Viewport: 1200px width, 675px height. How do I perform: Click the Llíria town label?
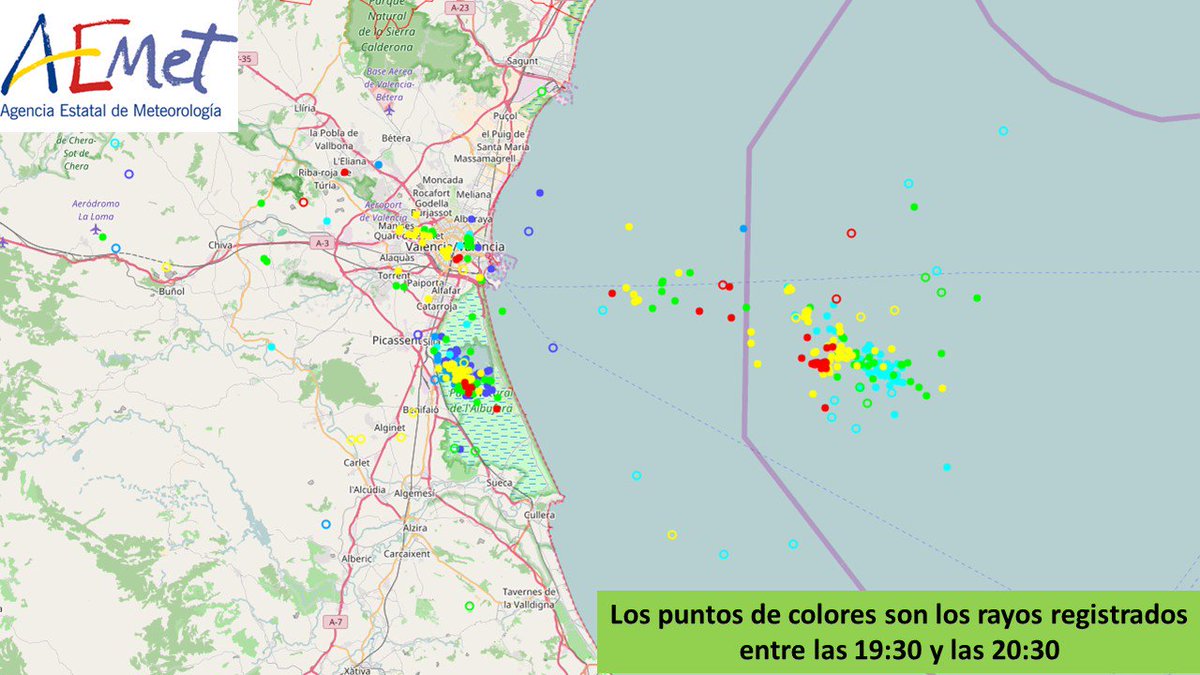[305, 106]
